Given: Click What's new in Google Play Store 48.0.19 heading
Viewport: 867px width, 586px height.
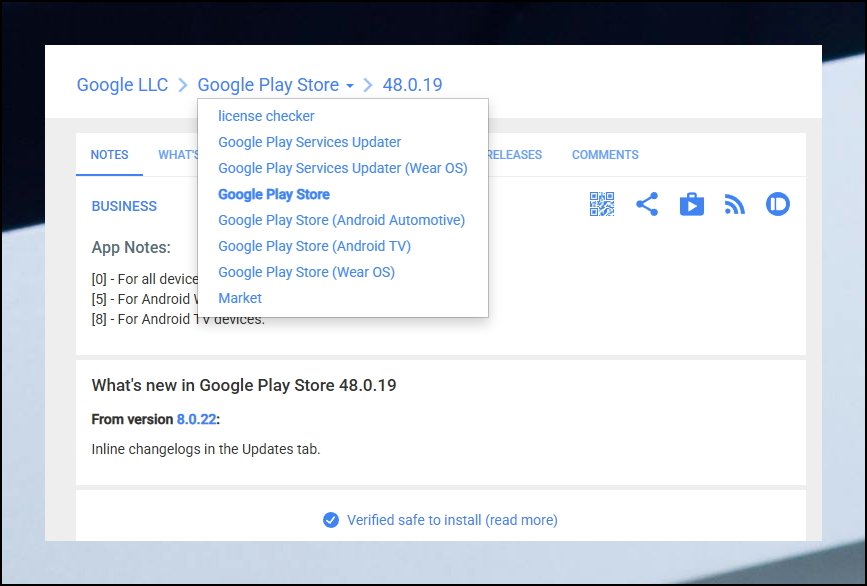Looking at the screenshot, I should pos(244,385).
